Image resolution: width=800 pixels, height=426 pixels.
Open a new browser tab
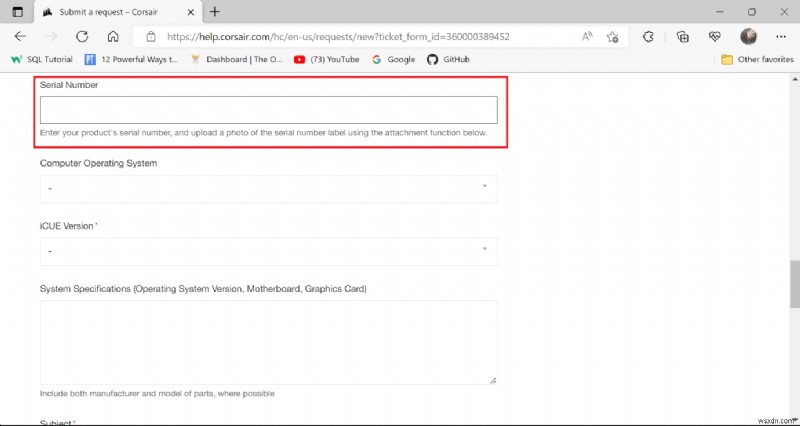(215, 12)
